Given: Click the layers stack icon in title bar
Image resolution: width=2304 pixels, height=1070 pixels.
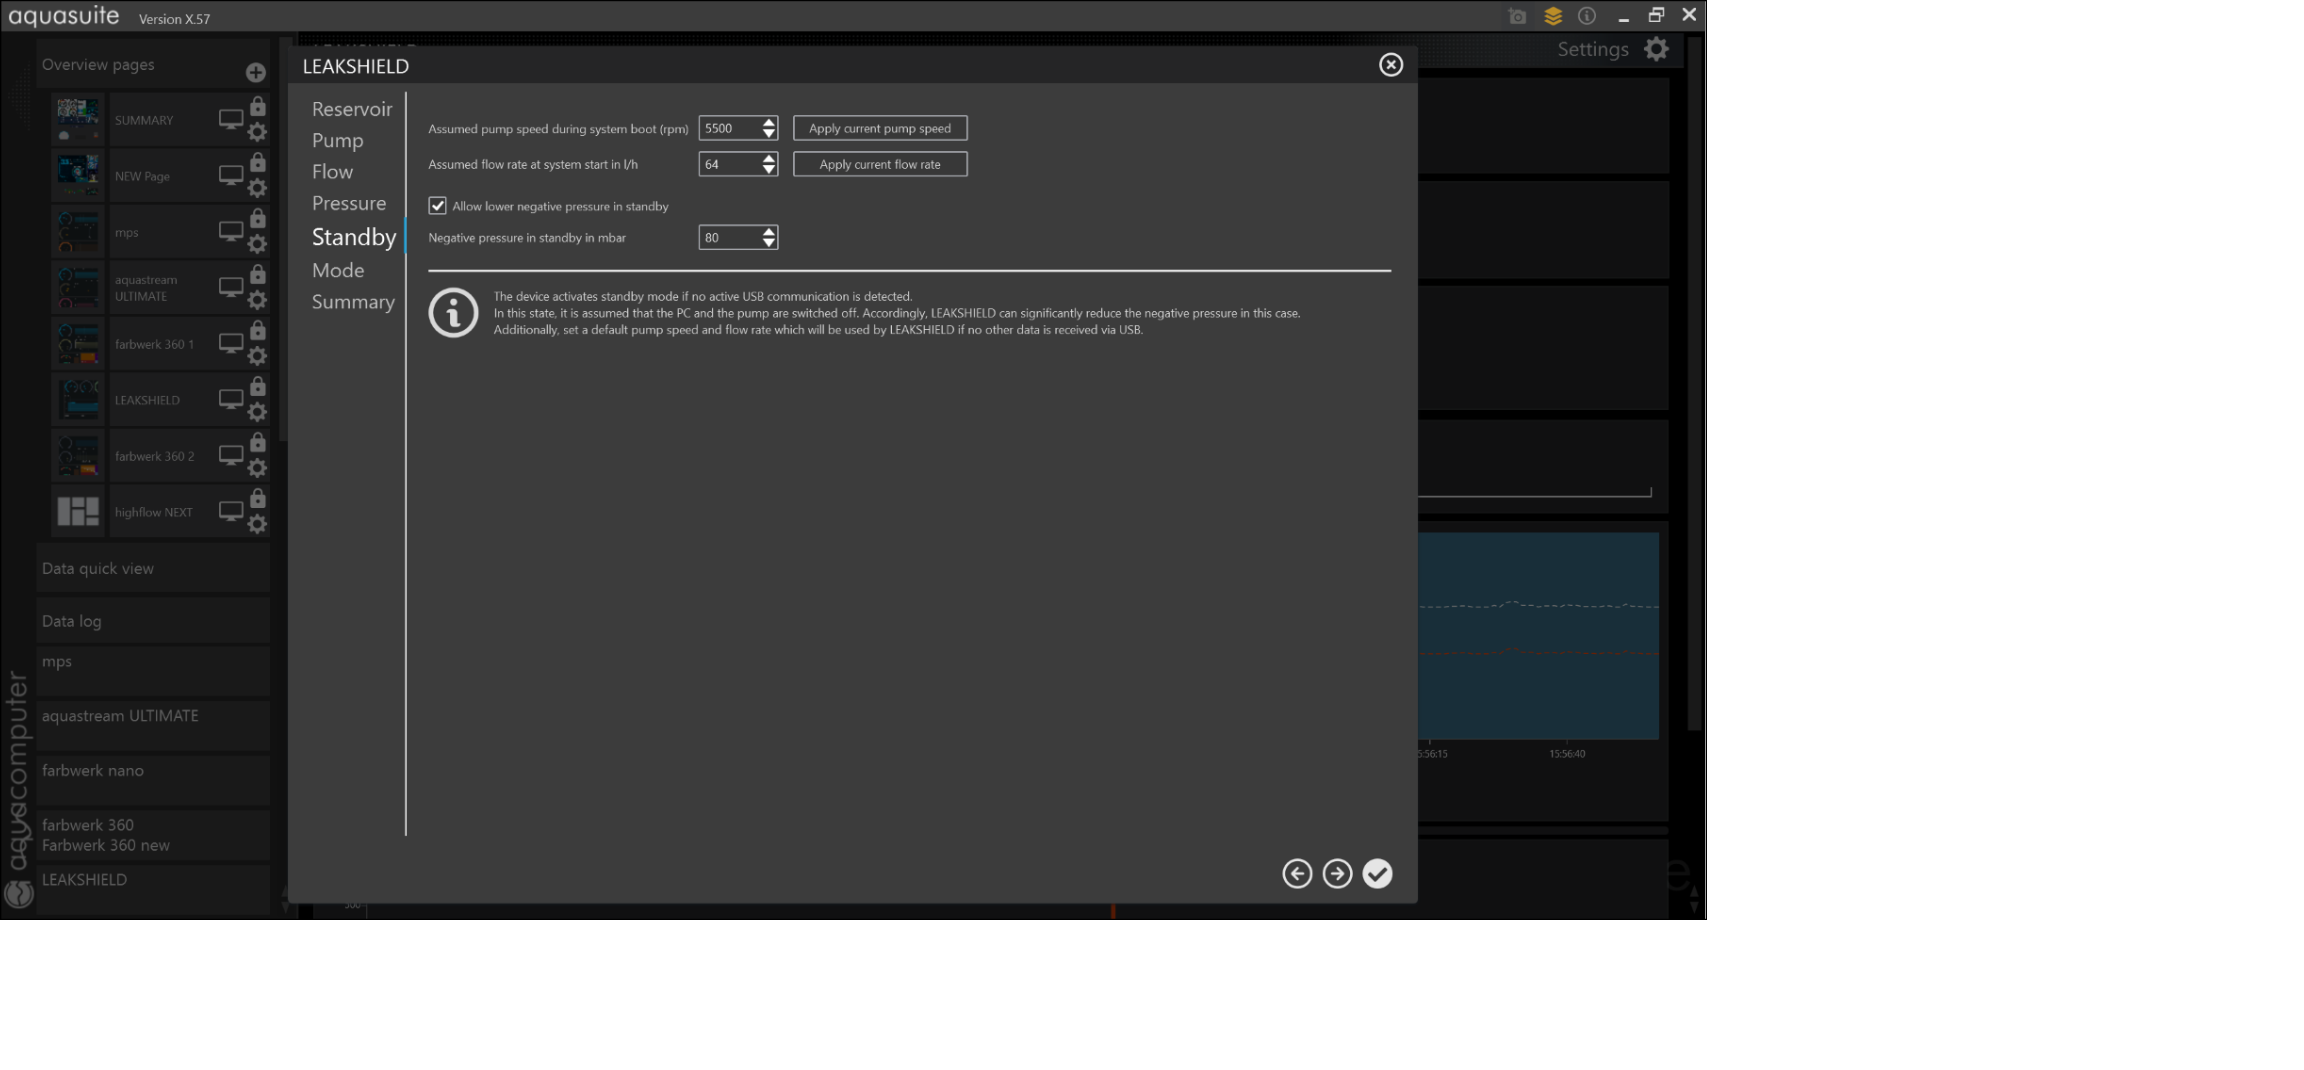Looking at the screenshot, I should tap(1553, 16).
